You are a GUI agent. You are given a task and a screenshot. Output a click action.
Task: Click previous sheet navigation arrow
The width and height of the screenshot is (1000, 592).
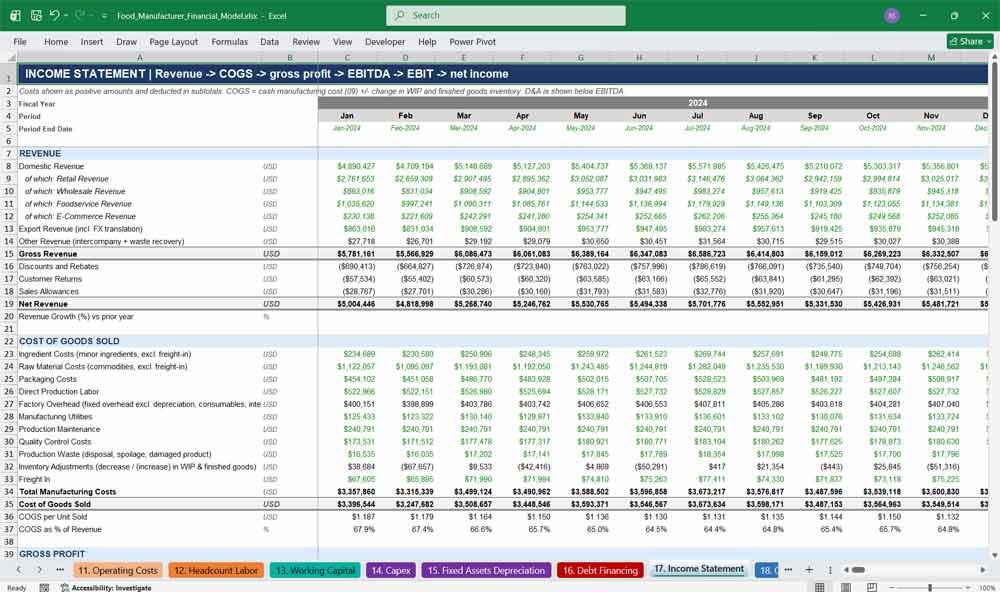click(19, 570)
